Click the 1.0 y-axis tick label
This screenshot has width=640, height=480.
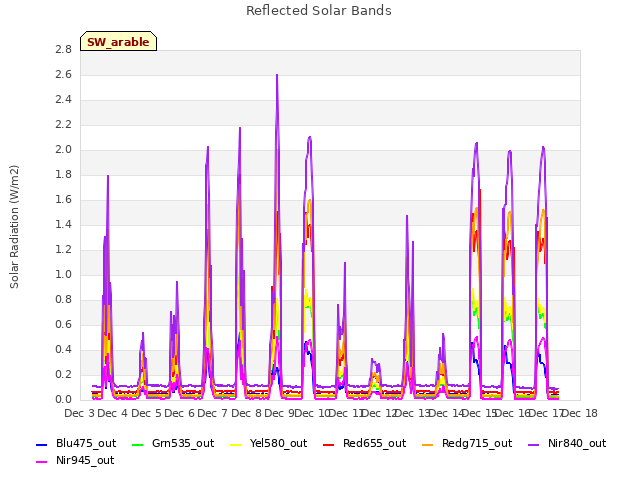64,274
